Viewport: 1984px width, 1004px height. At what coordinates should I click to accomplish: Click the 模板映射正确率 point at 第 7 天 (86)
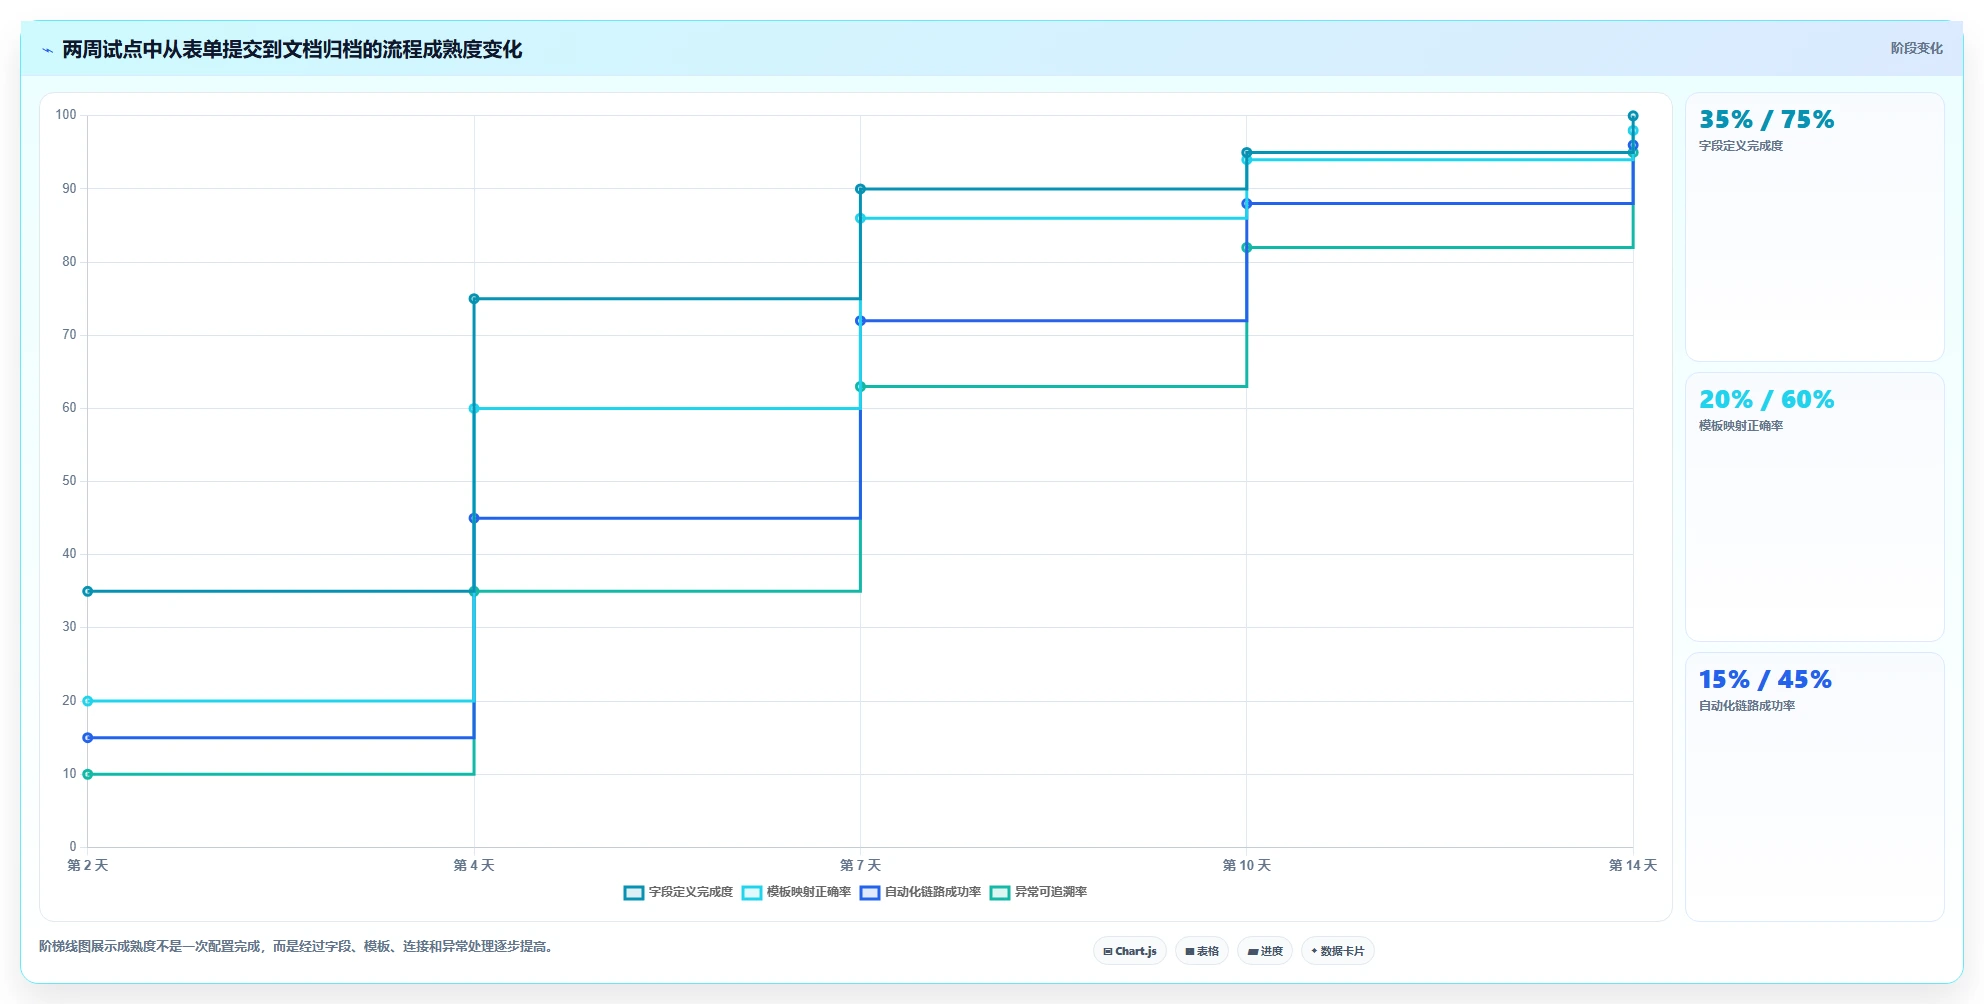click(860, 218)
